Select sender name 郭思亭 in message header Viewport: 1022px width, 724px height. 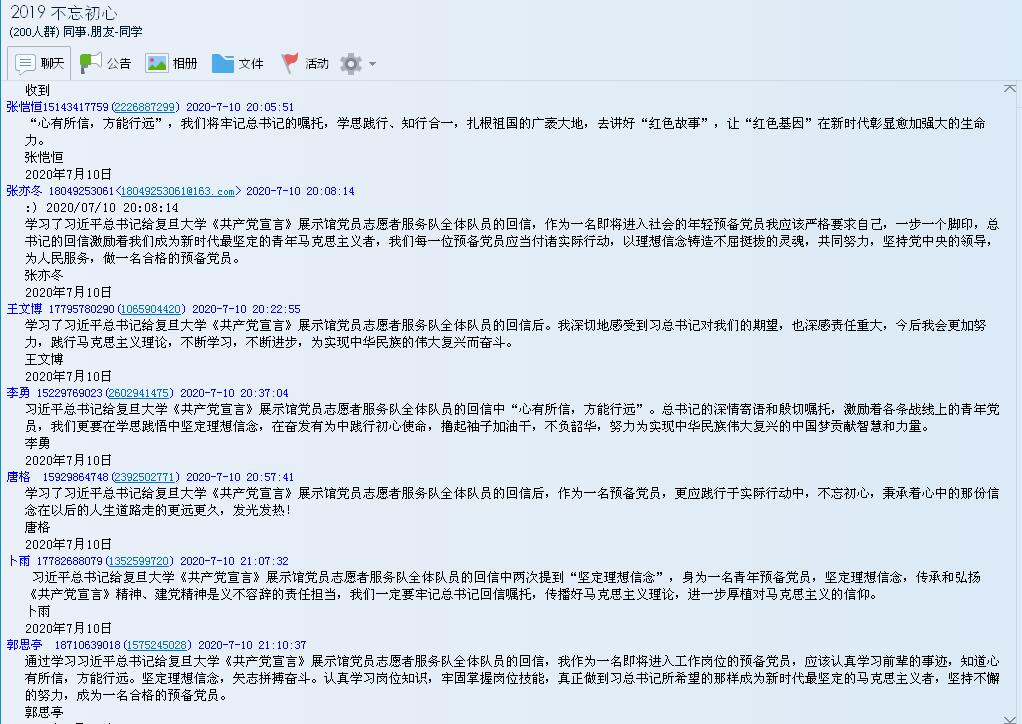(24, 645)
